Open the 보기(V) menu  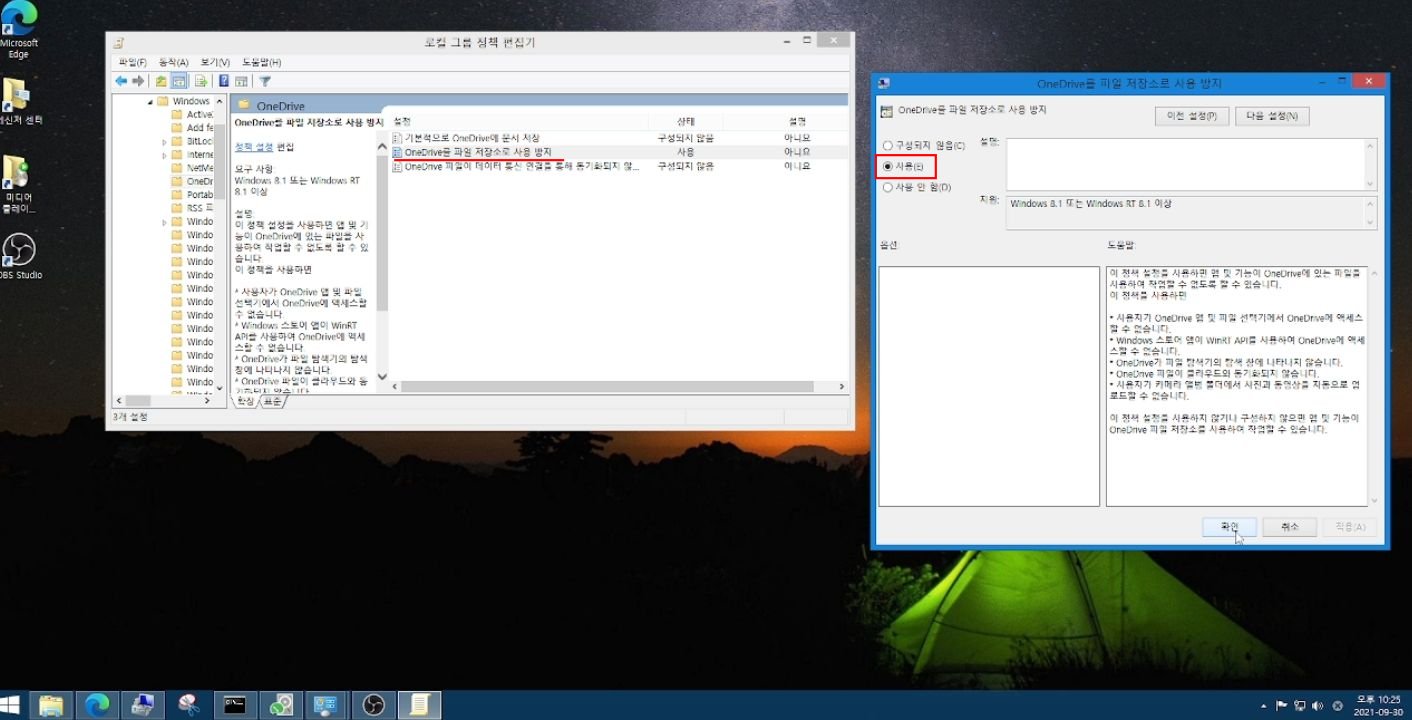215,62
